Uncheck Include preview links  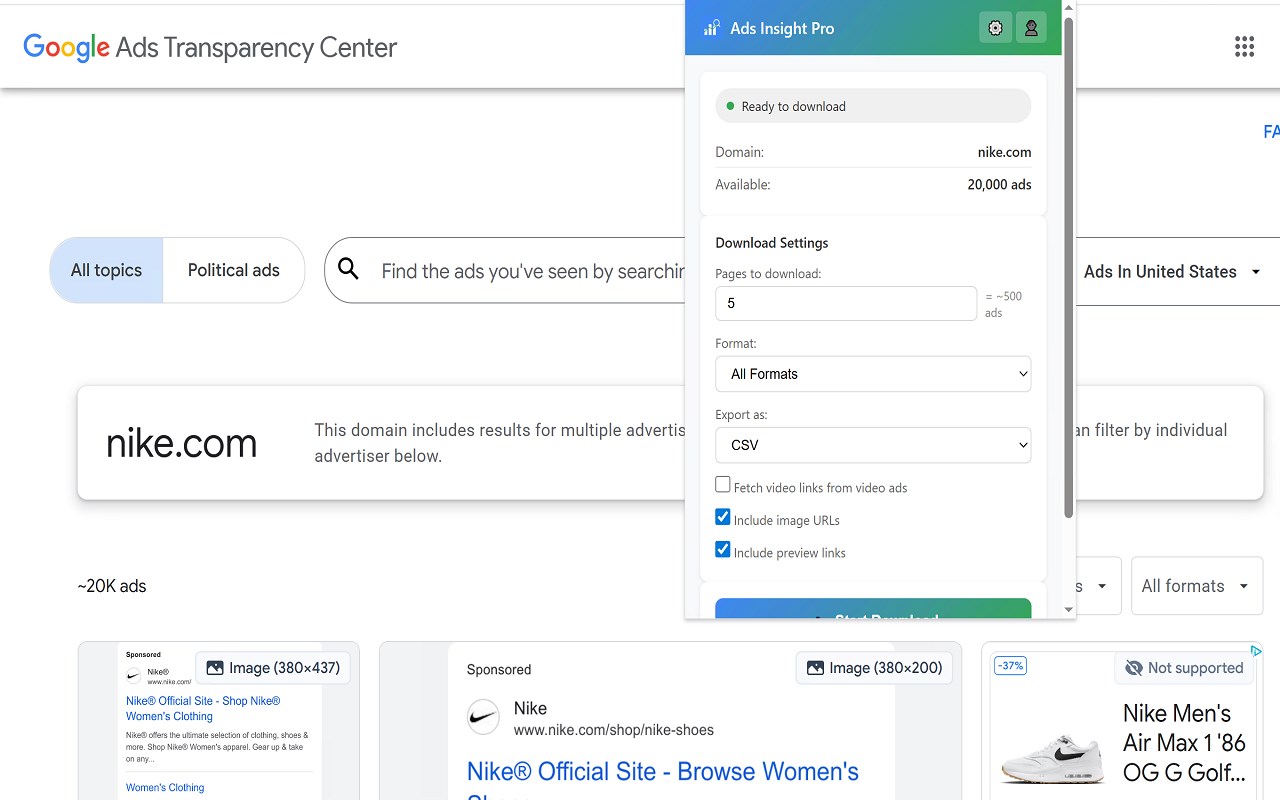[x=723, y=549]
